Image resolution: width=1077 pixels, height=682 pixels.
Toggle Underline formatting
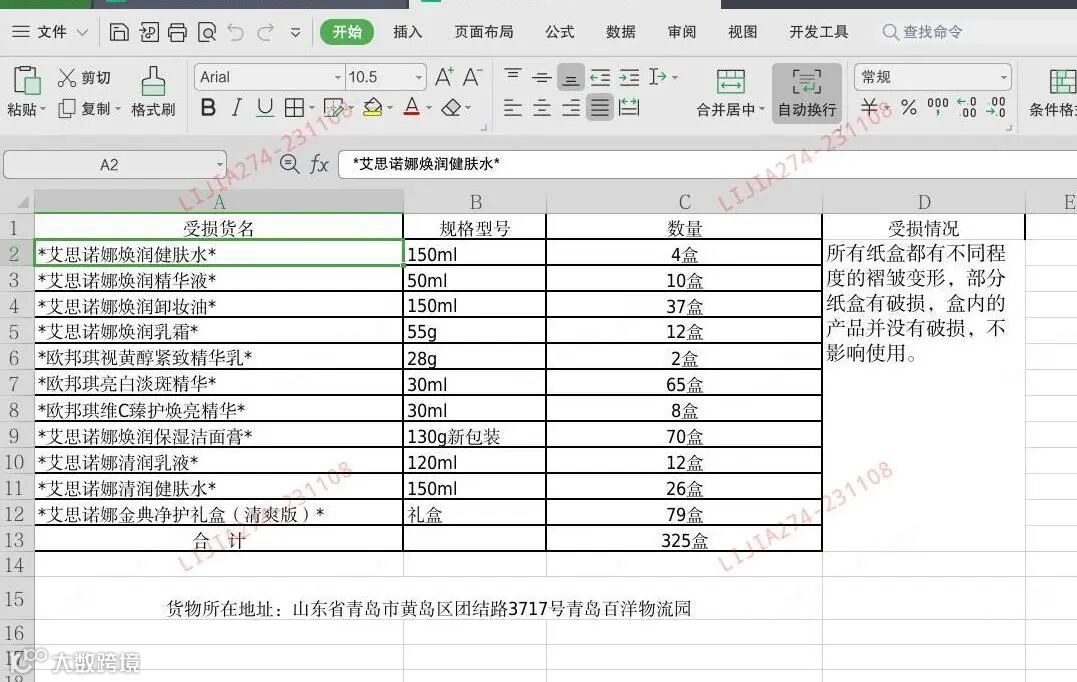[x=264, y=108]
